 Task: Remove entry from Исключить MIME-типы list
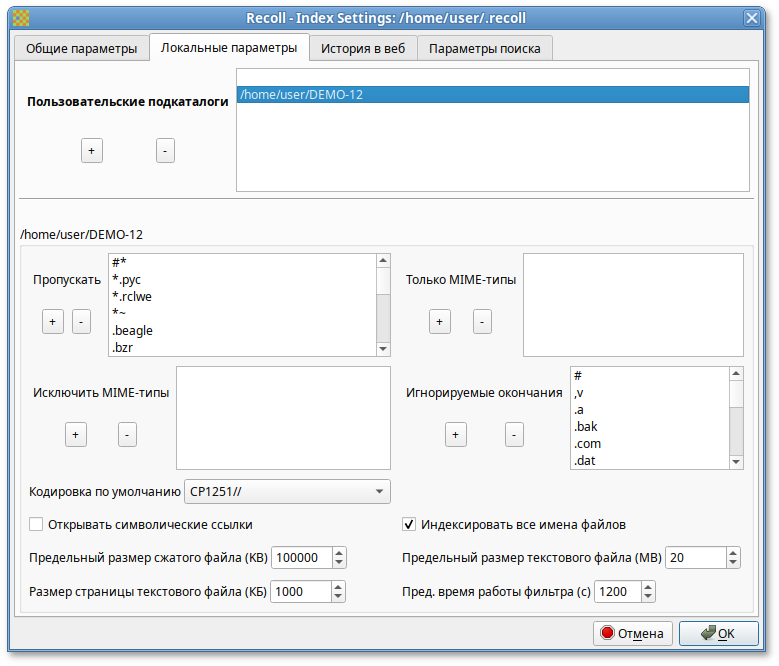tap(127, 434)
